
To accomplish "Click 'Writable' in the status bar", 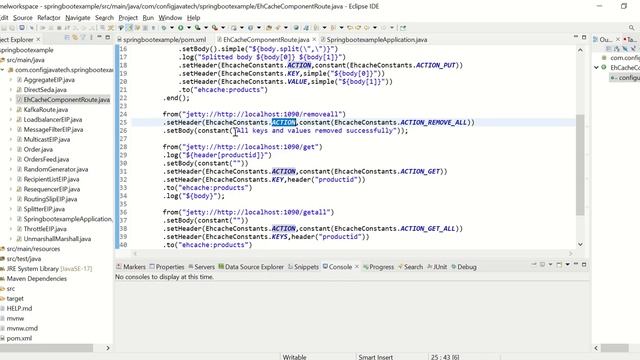I will pyautogui.click(x=294, y=357).
